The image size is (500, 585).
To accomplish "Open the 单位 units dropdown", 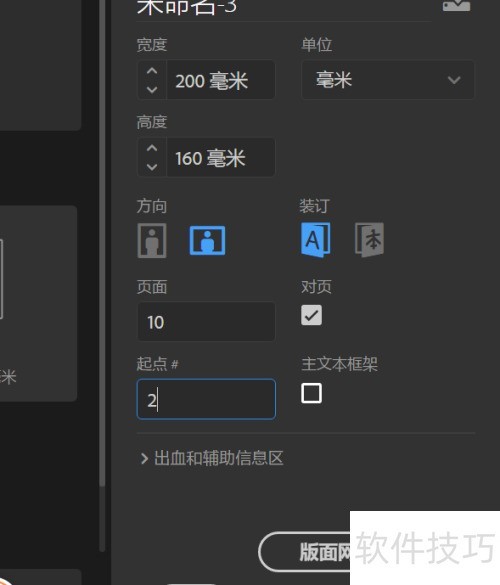I will pyautogui.click(x=388, y=80).
